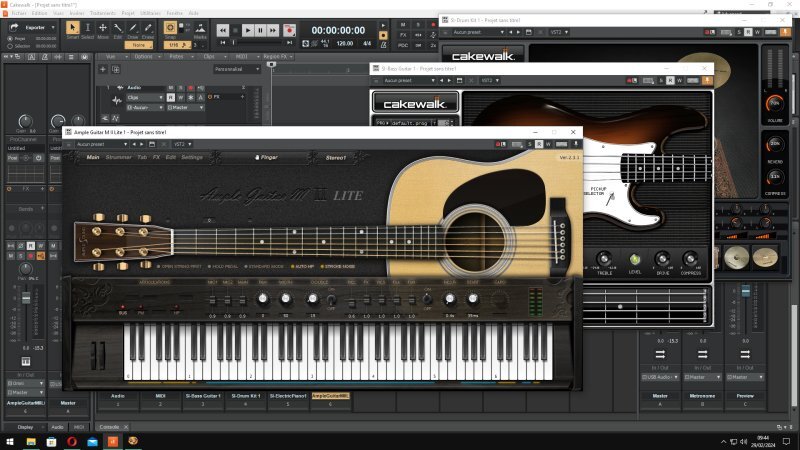Screen dimensions: 800x450
Task: Open Settings page in Ample Guitar
Action: [192, 157]
